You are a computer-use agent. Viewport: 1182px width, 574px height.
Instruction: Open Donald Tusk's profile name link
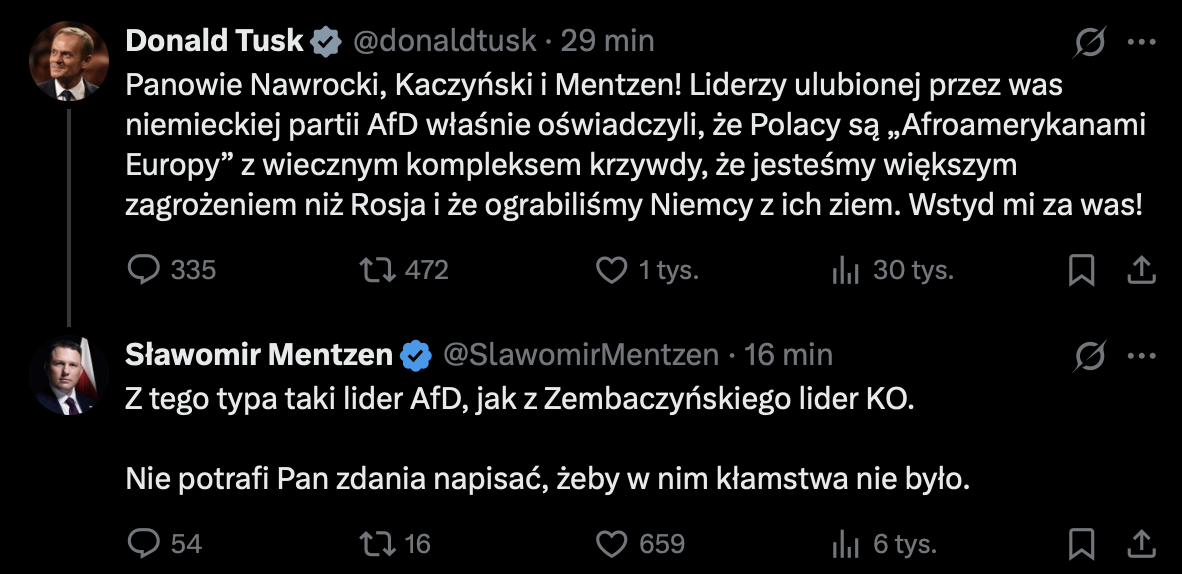[214, 41]
